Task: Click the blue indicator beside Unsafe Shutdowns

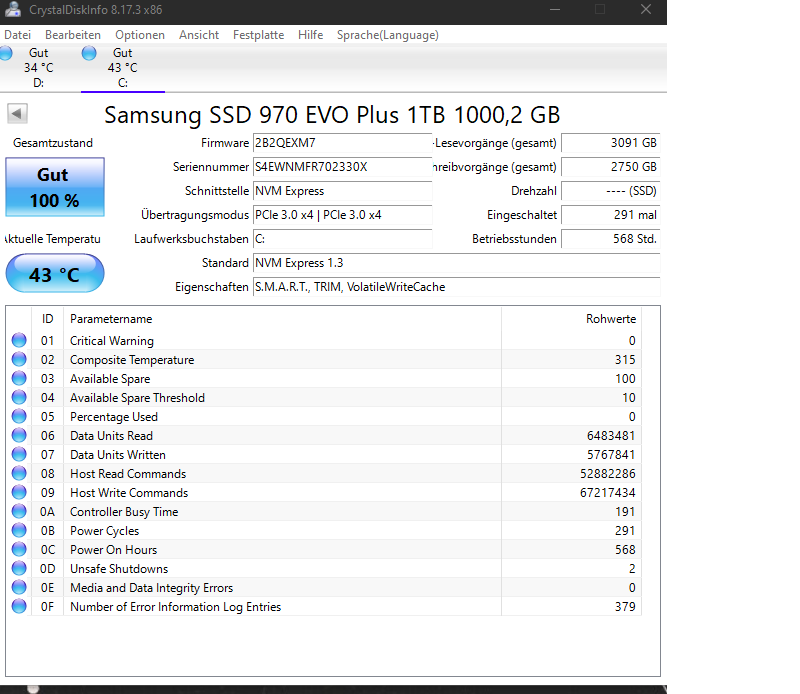Action: point(18,568)
